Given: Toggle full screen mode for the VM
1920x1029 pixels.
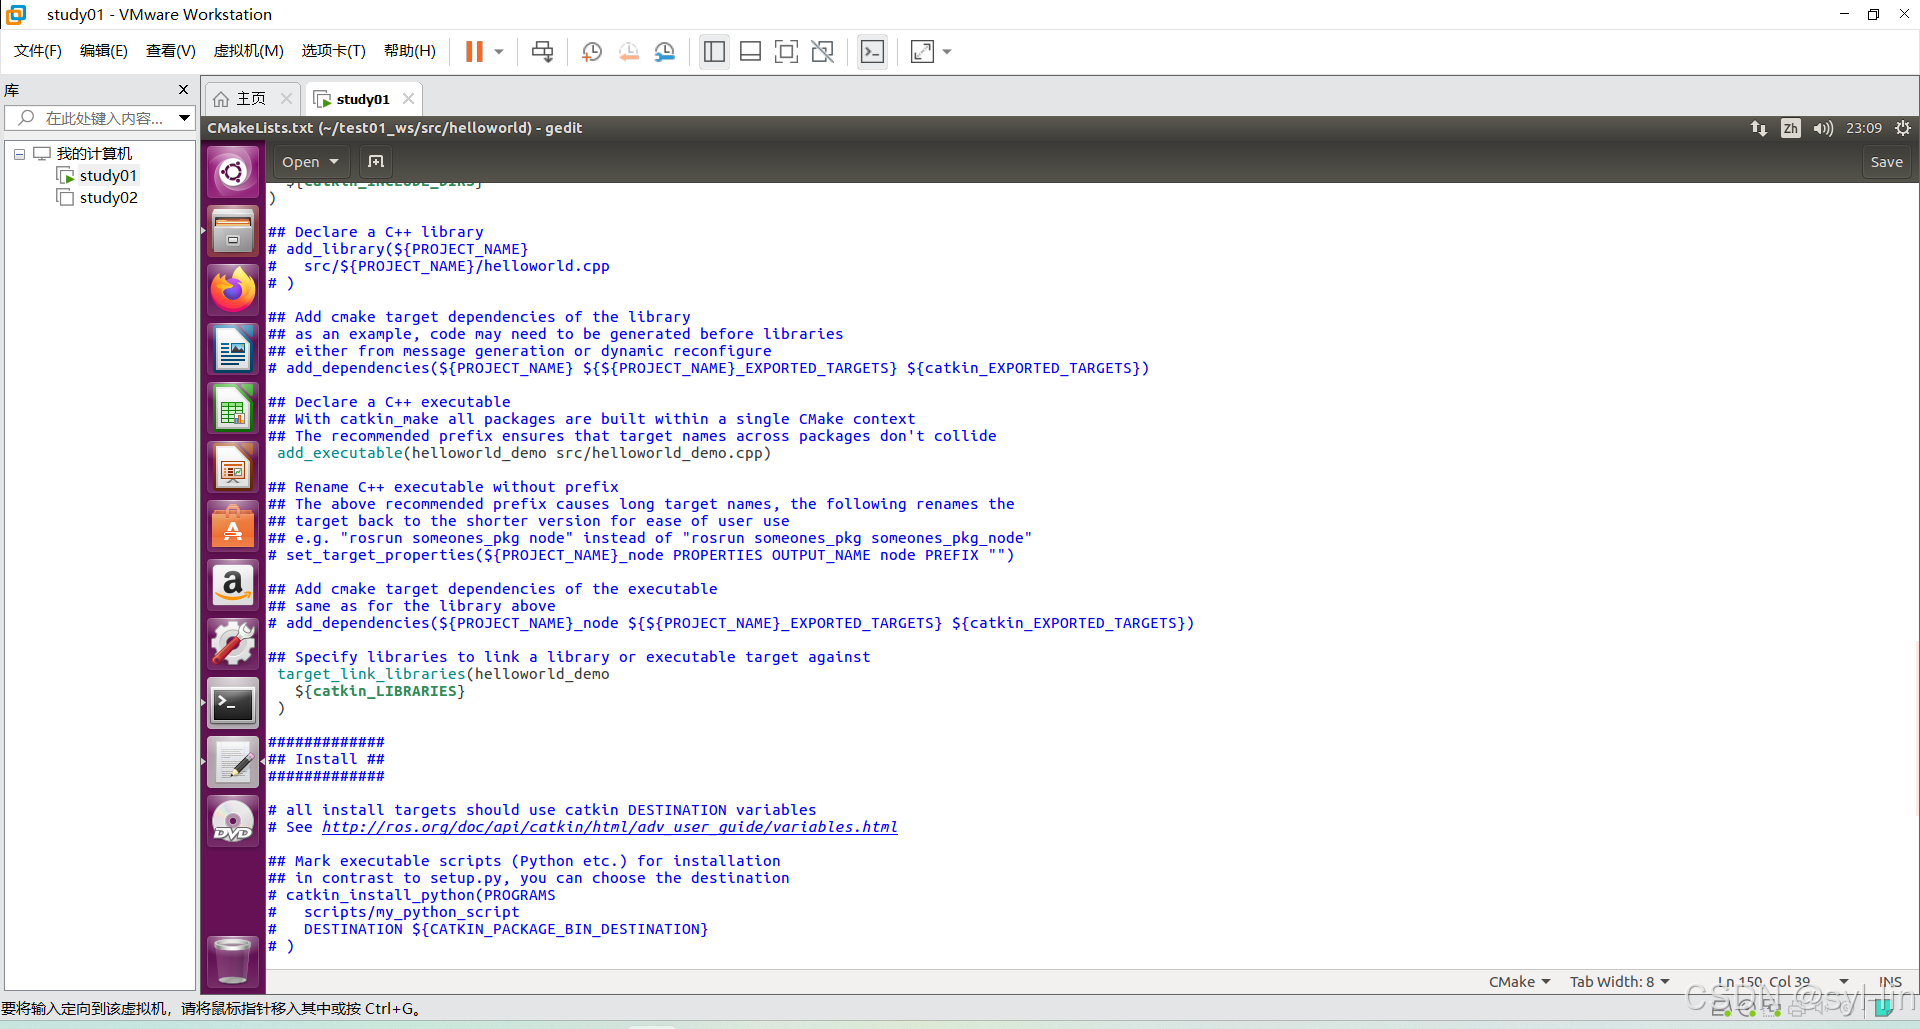Looking at the screenshot, I should coord(787,51).
